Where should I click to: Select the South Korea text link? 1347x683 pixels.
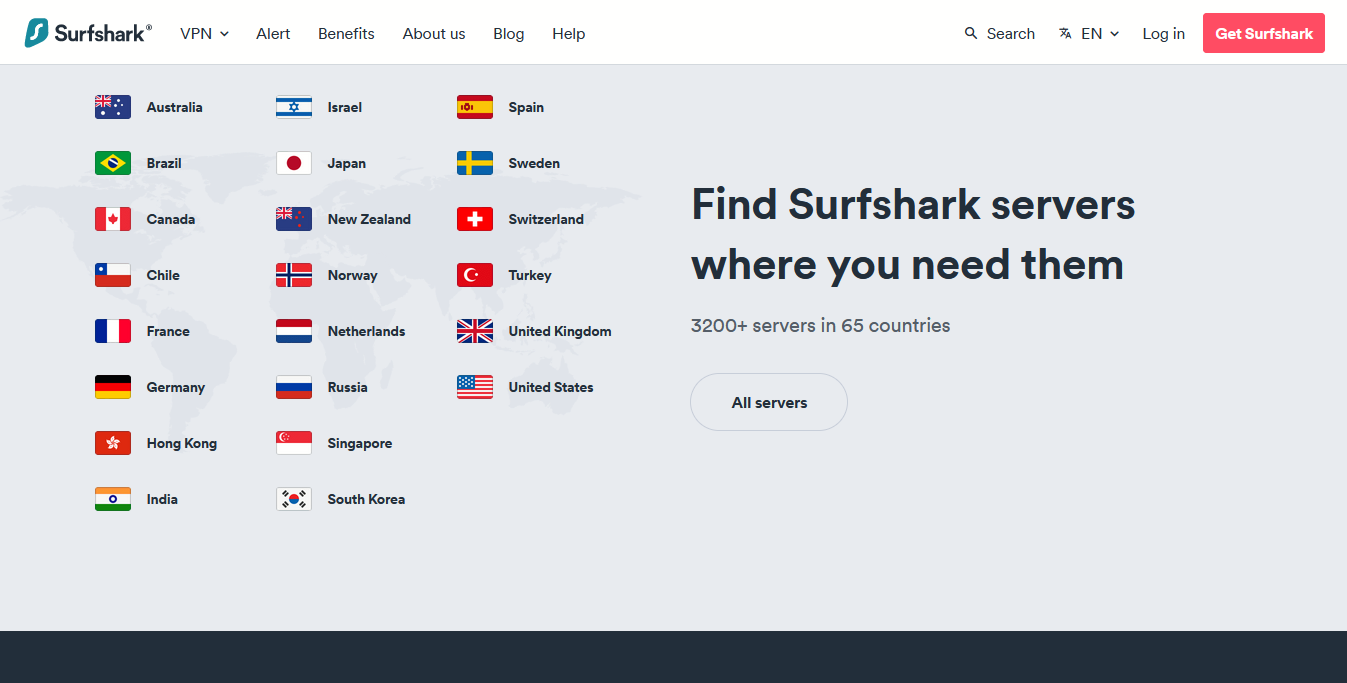click(x=366, y=499)
